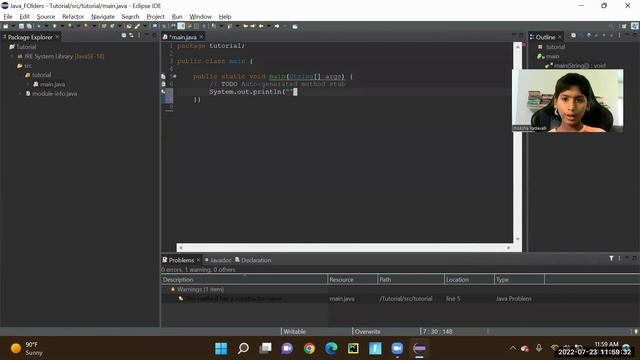Open main.java in Package Explorer
This screenshot has width=640, height=360.
point(52,84)
